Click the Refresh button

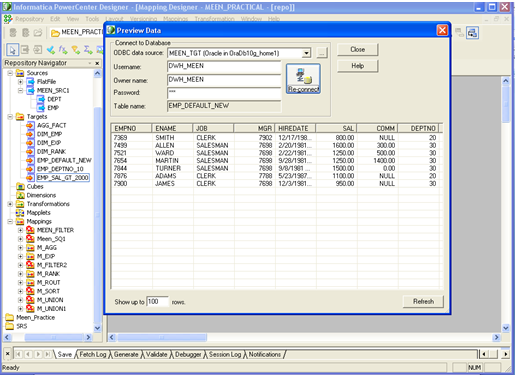click(x=423, y=301)
